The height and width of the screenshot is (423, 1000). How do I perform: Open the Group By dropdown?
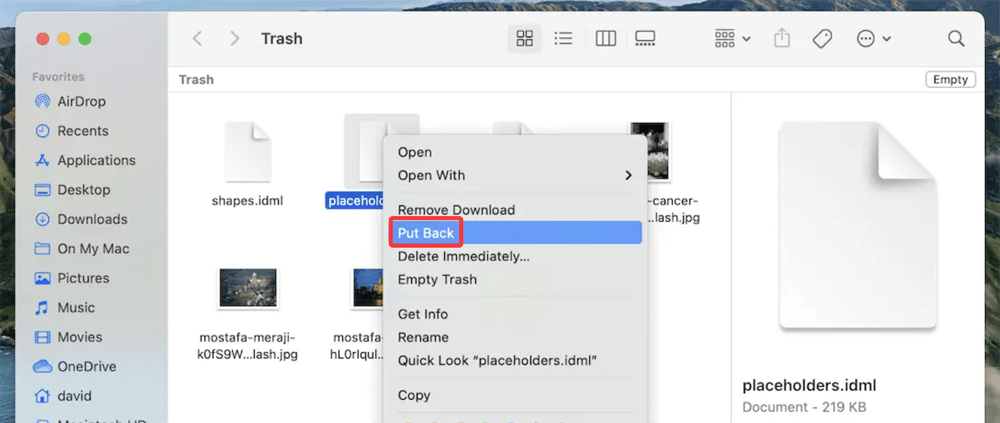732,39
